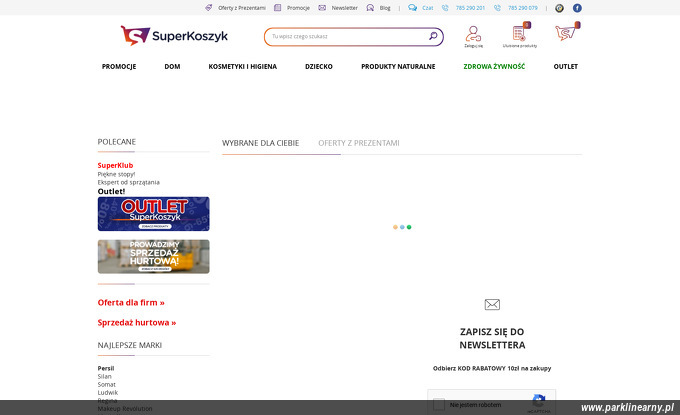Viewport: 680px width, 415px height.
Task: Click the 'Promocje' top bar link
Action: 298,8
